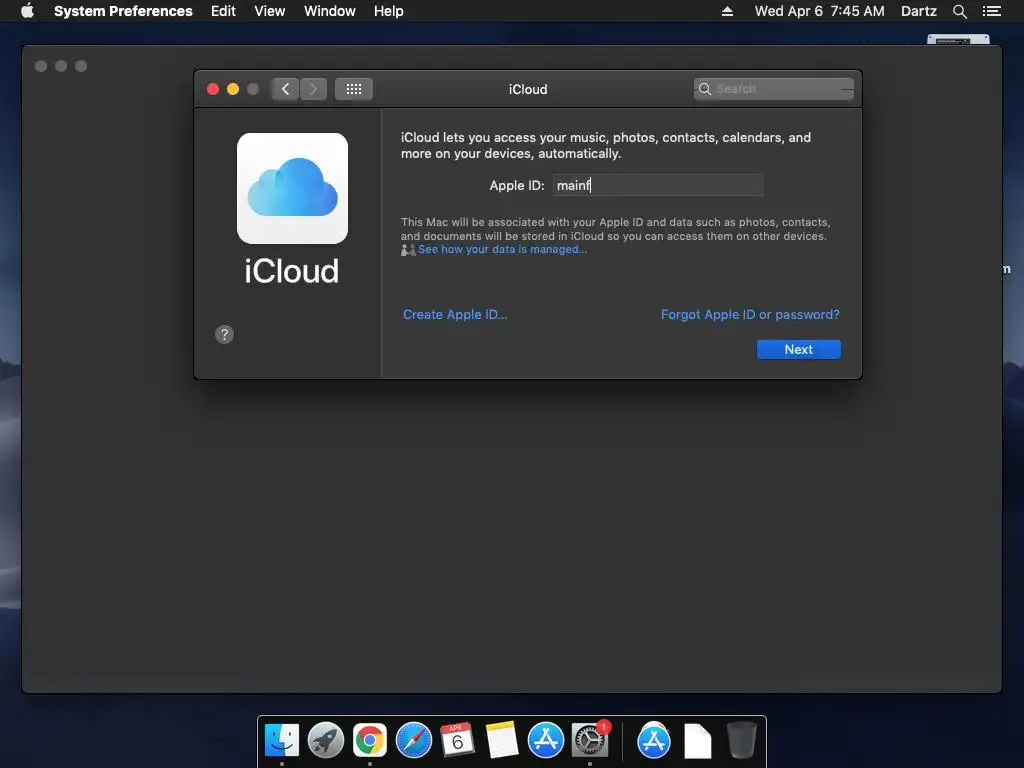Launch Google Chrome from the Dock
The height and width of the screenshot is (768, 1024).
(370, 740)
